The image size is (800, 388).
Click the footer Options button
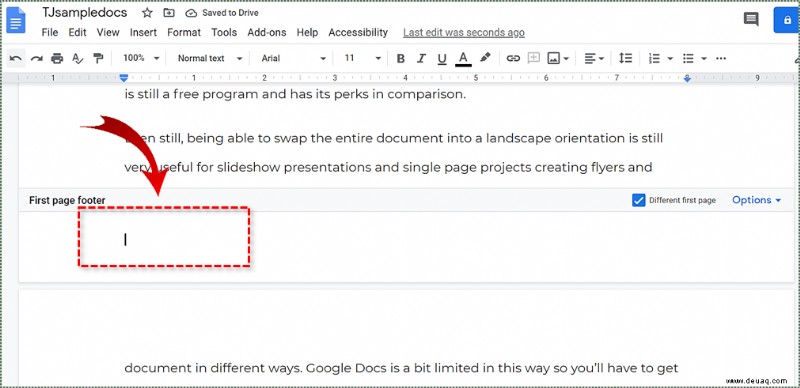pyautogui.click(x=757, y=200)
